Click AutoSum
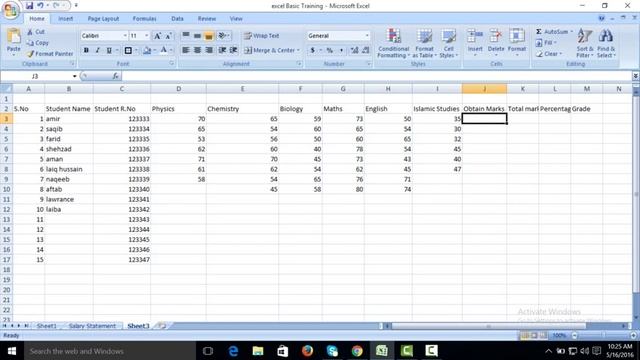 551,32
